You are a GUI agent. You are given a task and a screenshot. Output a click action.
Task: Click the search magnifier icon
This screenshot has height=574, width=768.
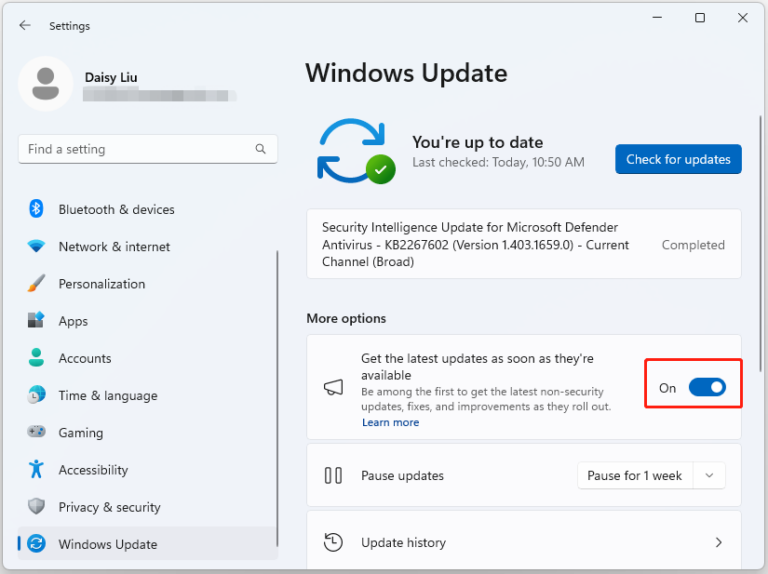point(261,149)
